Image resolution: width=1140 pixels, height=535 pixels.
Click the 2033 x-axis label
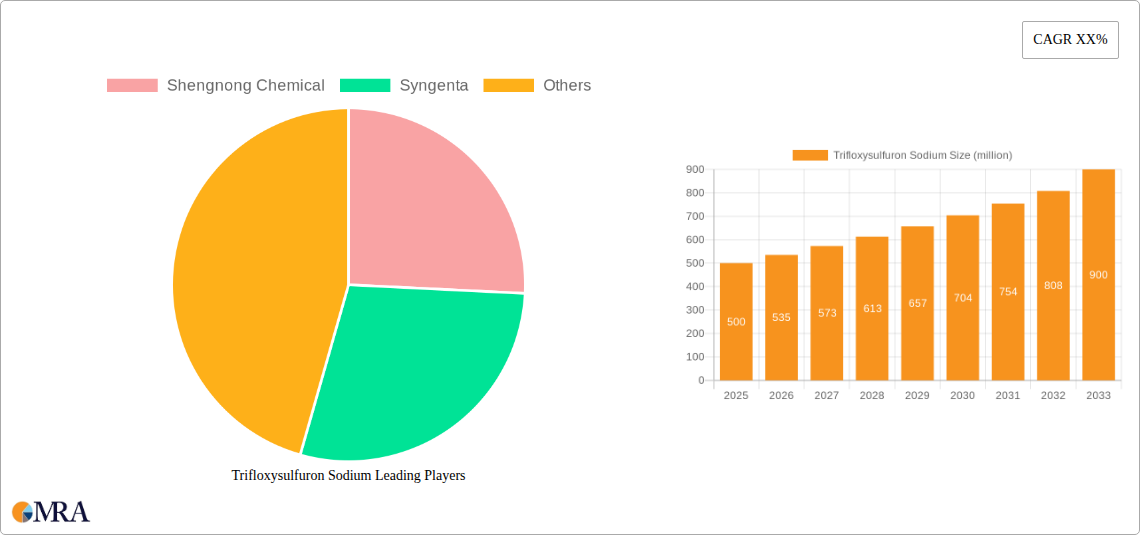coord(1099,396)
